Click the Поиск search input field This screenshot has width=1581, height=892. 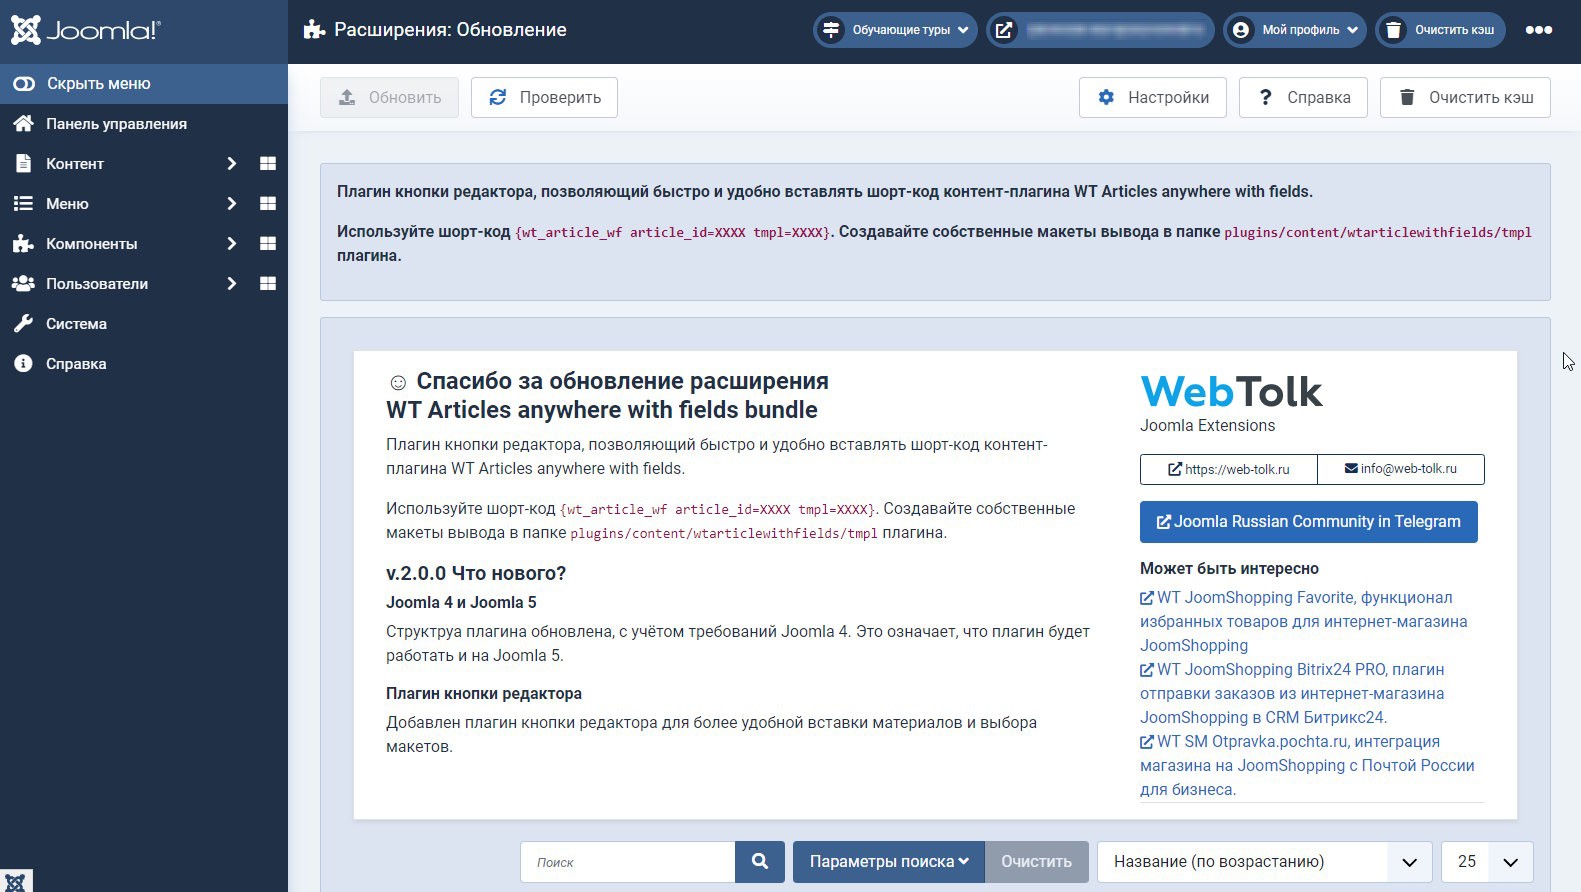(x=627, y=861)
